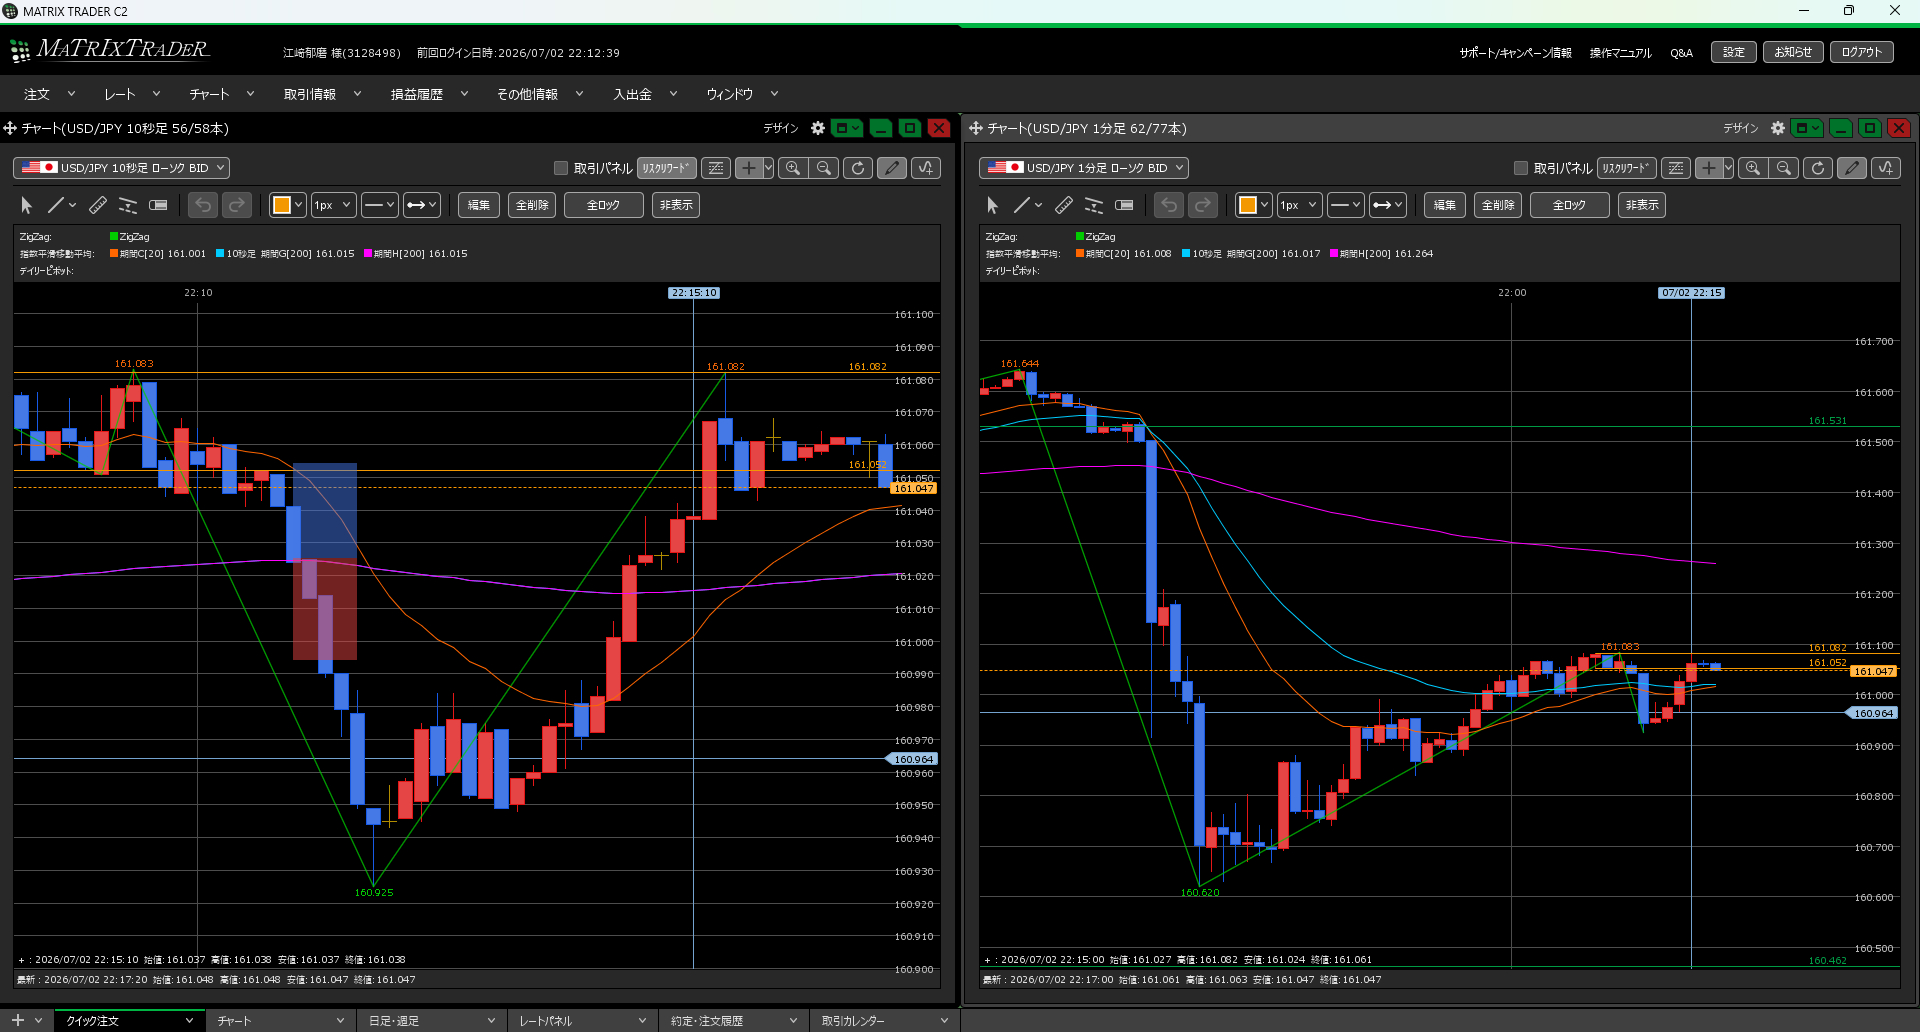Open the USD/JPY 10秒足 ローソク BID selector
1920x1032 pixels.
(x=122, y=168)
